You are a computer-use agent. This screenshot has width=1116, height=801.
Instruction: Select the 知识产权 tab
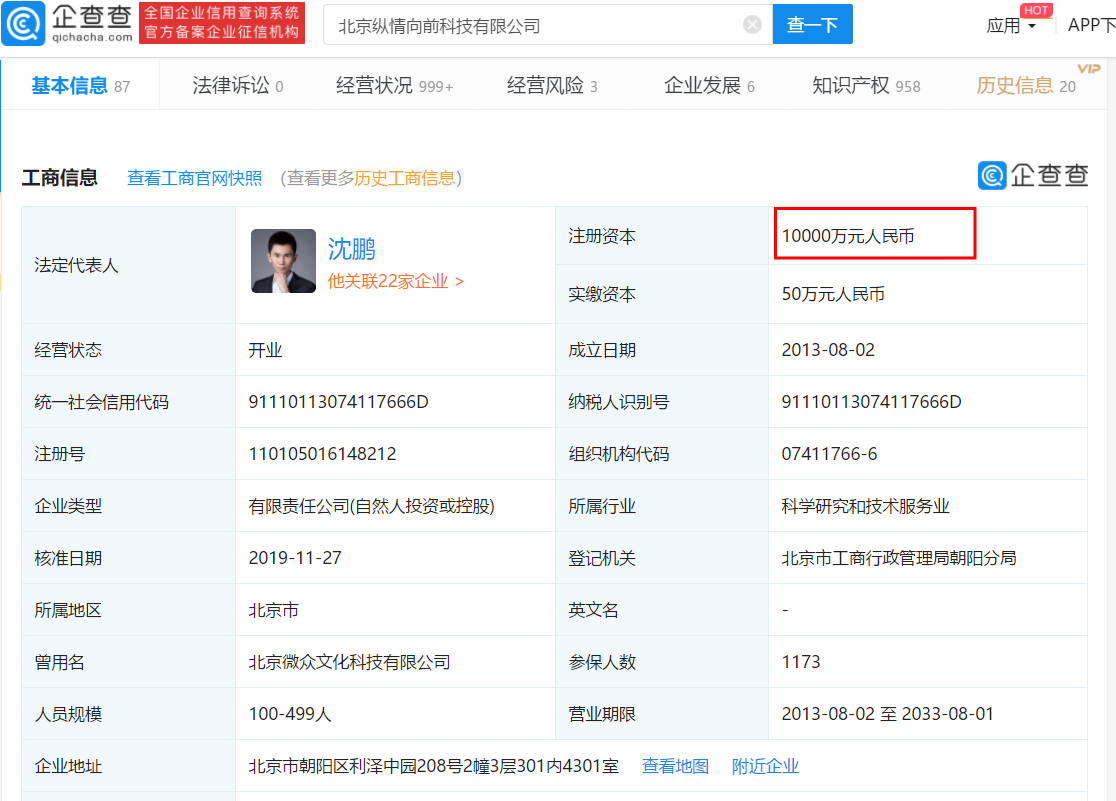(x=865, y=86)
